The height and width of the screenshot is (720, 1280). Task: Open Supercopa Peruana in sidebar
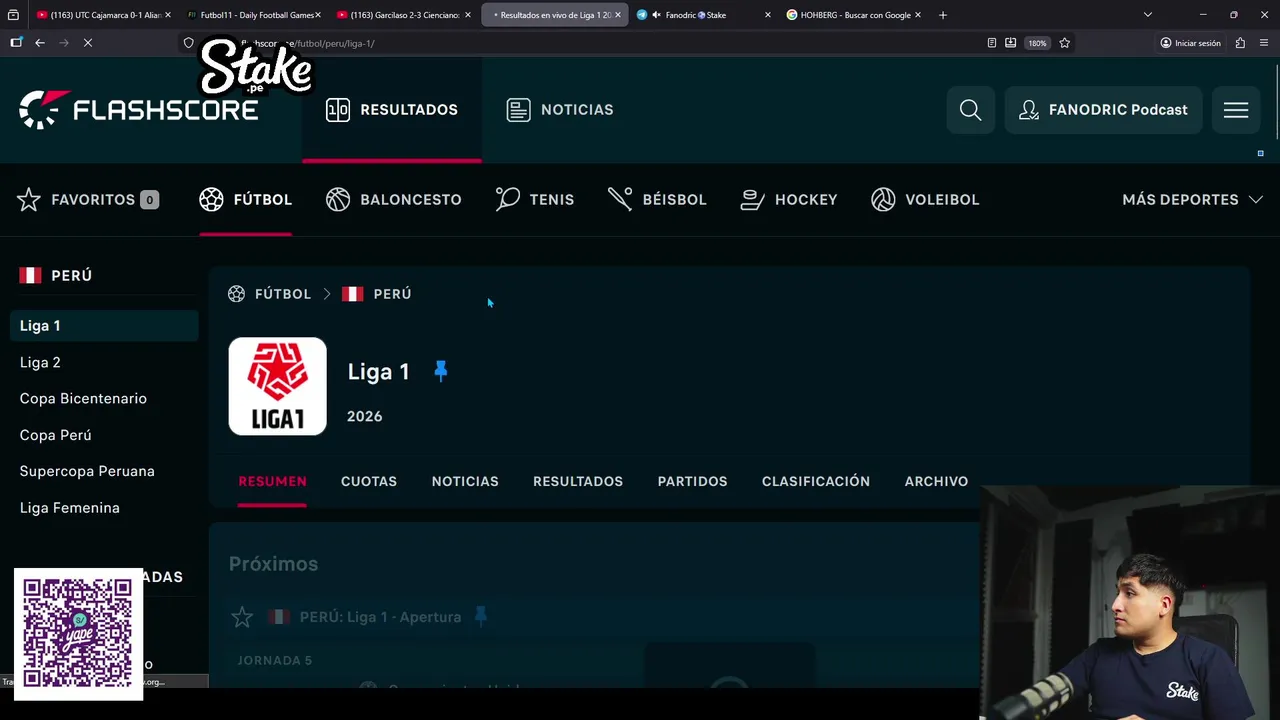pyautogui.click(x=87, y=472)
